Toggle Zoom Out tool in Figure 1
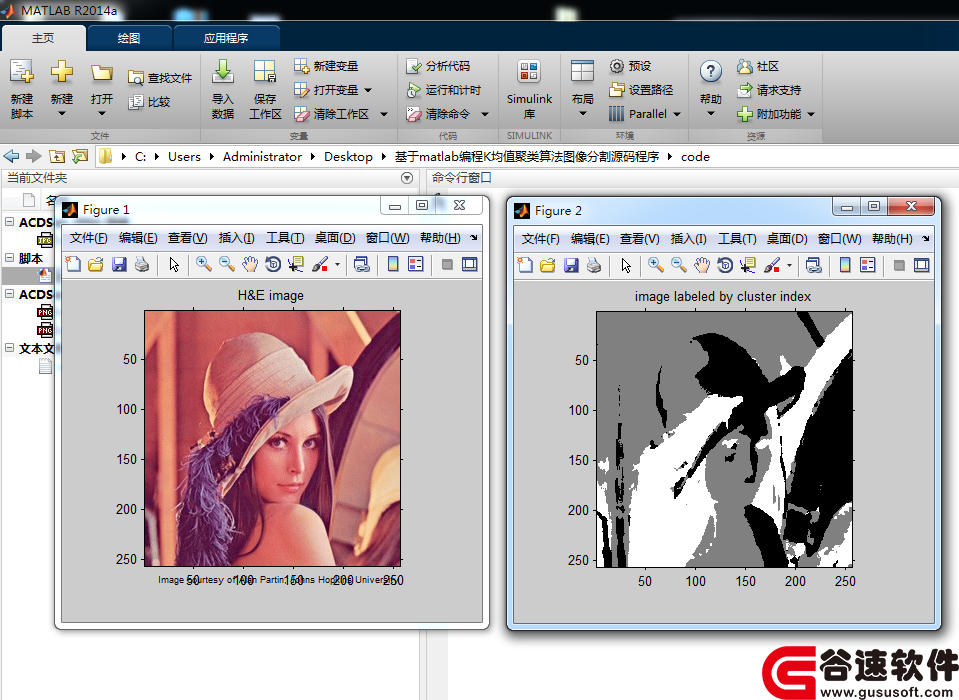This screenshot has width=959, height=700. 227,264
